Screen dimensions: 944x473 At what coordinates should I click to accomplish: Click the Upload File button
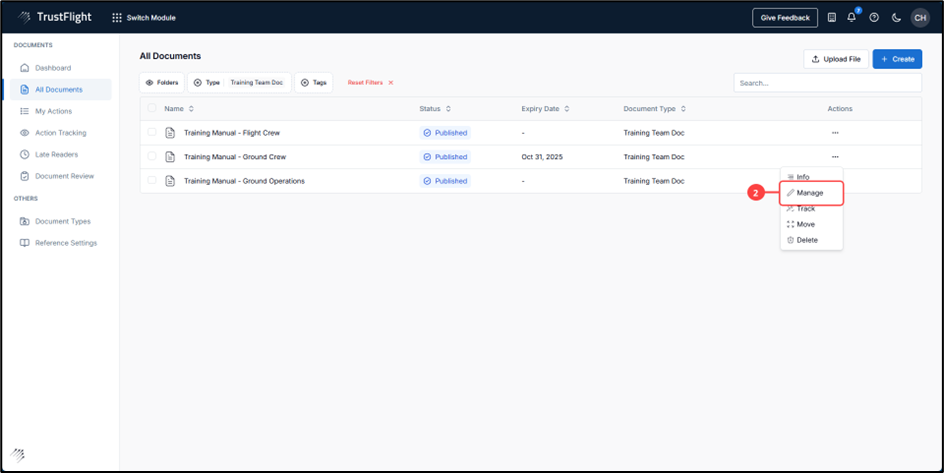coord(835,59)
